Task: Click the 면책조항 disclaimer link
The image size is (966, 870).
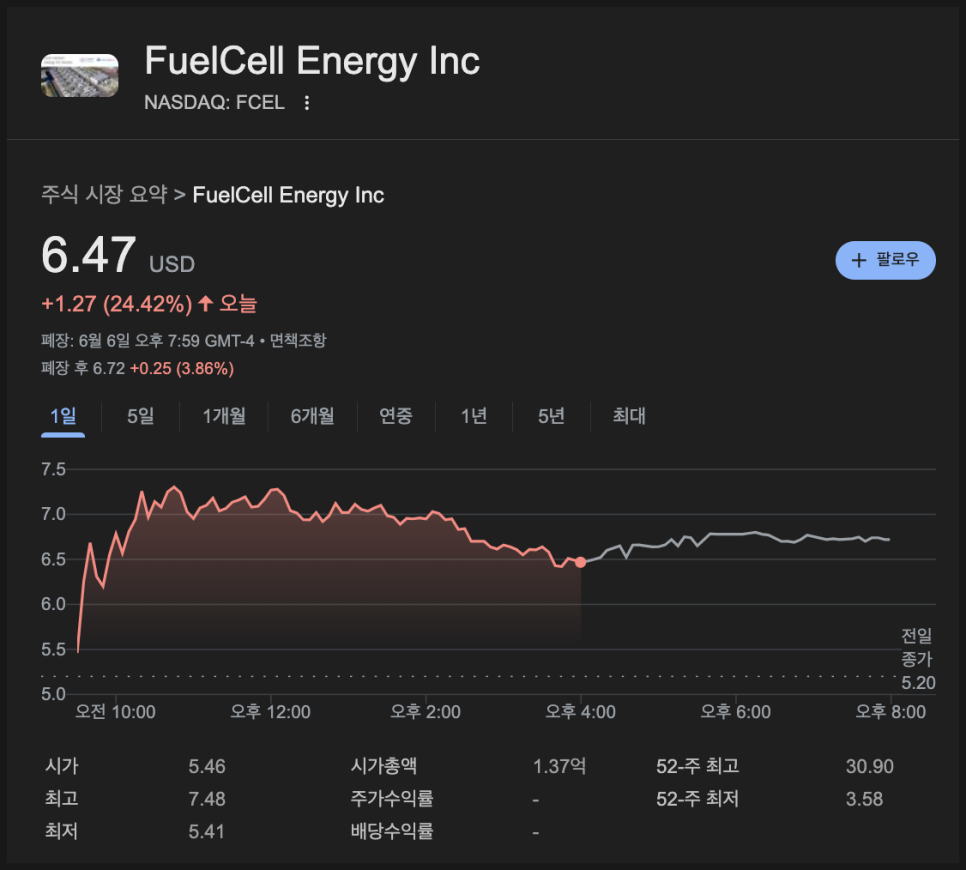Action: 298,341
